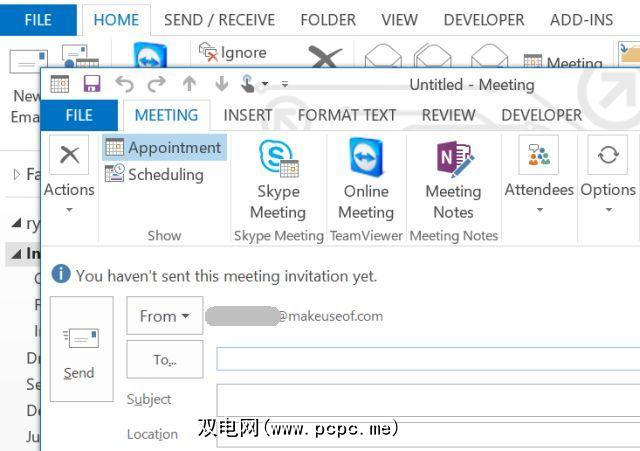
Task: Switch to Appointment view
Action: pos(164,147)
